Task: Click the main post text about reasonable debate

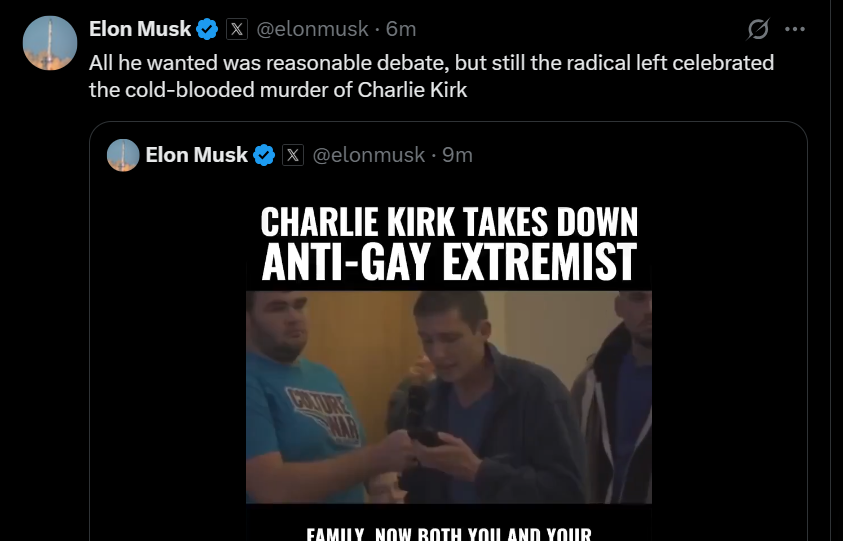Action: coord(431,76)
